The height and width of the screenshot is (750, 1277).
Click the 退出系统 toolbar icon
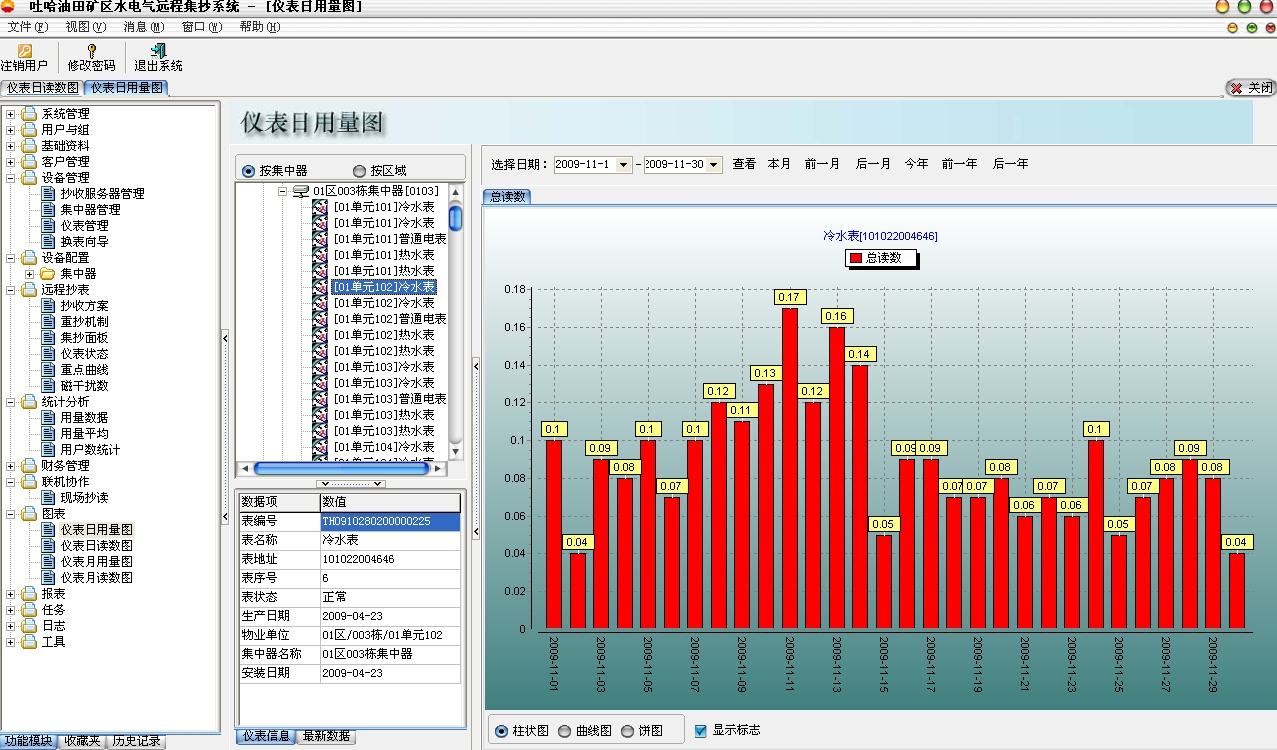pos(158,50)
